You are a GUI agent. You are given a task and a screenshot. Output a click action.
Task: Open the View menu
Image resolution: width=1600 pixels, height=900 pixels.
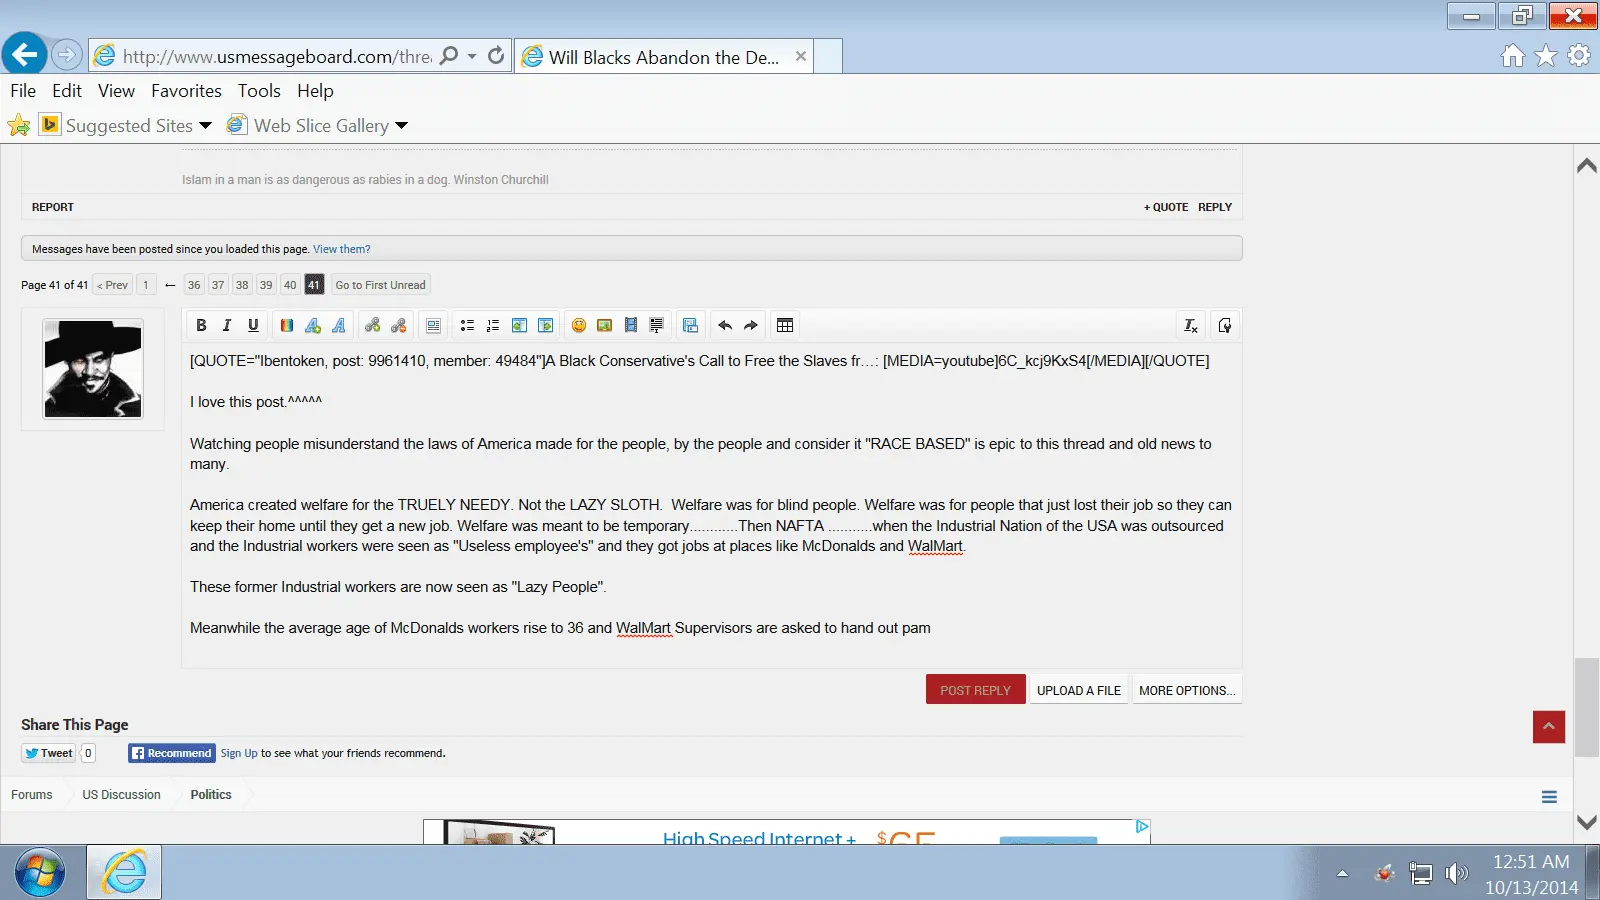click(x=116, y=91)
